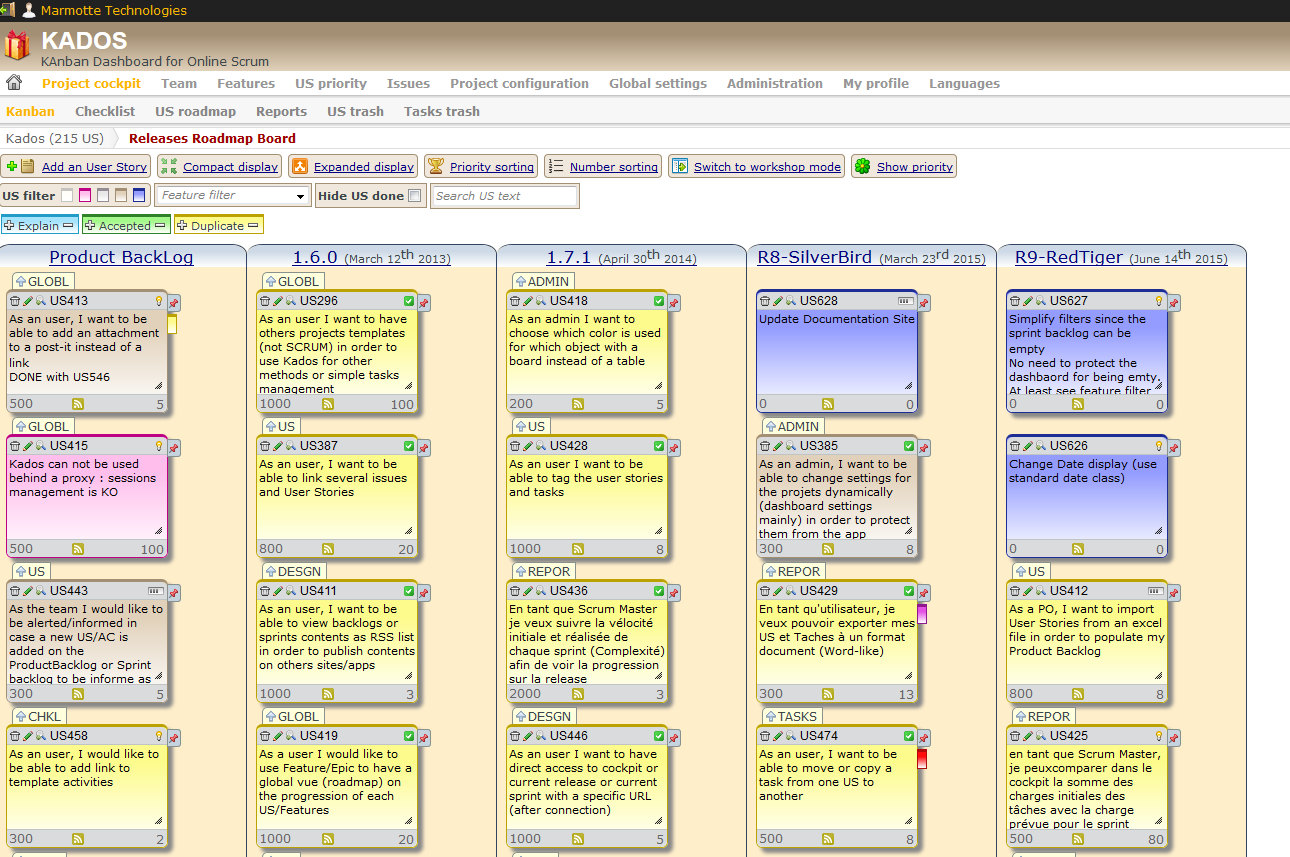1290x857 pixels.
Task: Switch to the Reports tab
Action: 281,111
